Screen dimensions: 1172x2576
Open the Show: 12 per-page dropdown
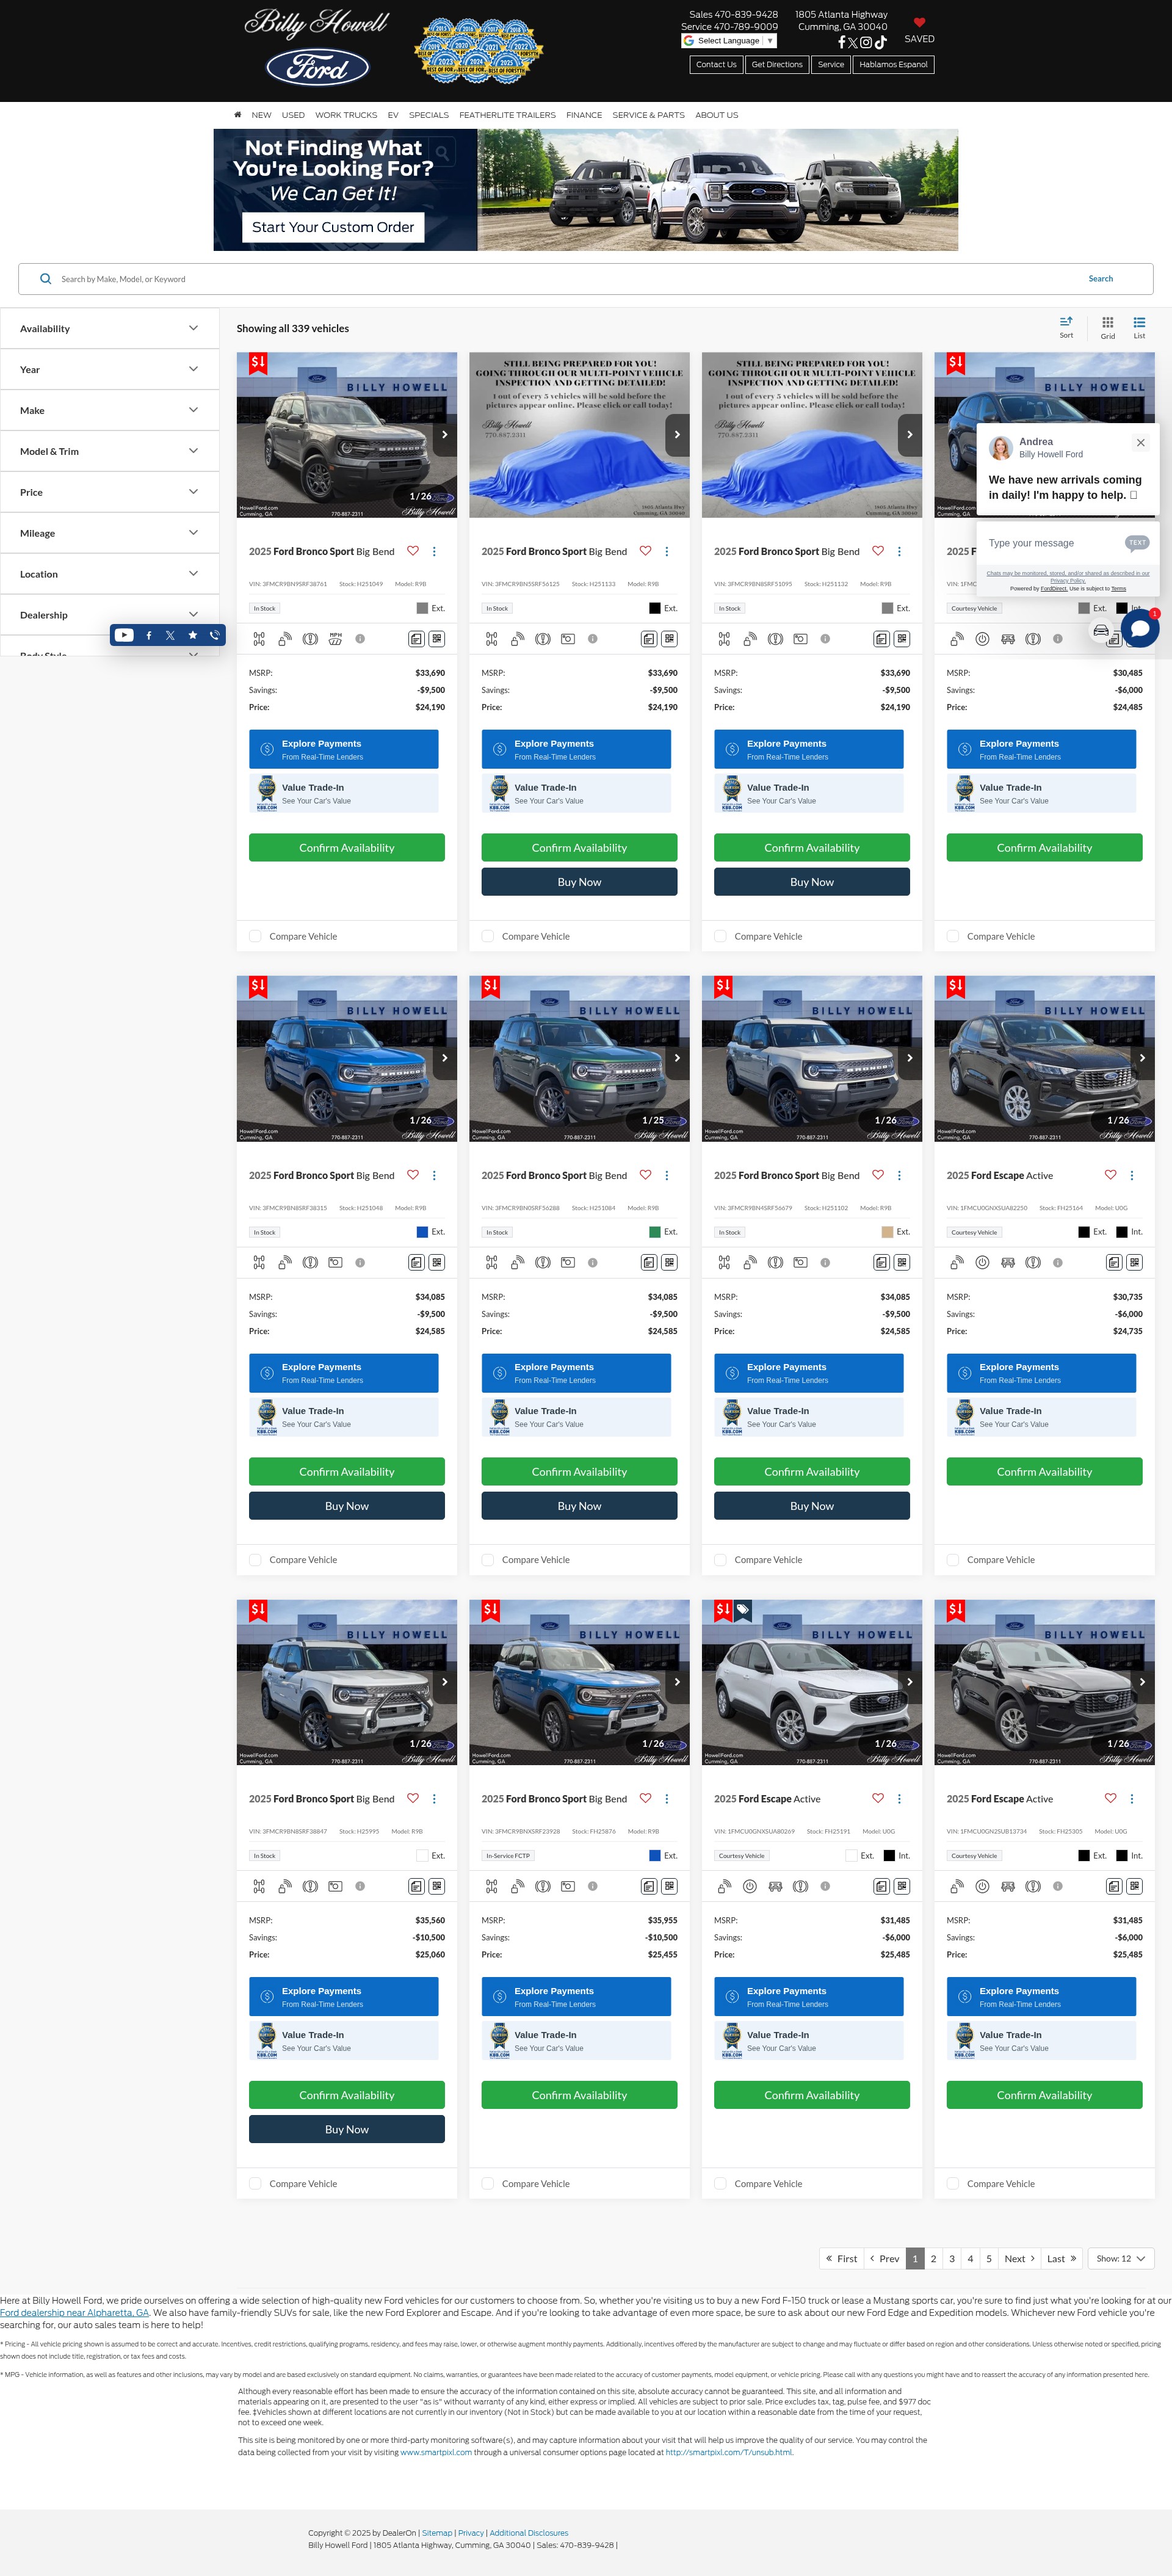[1120, 2258]
